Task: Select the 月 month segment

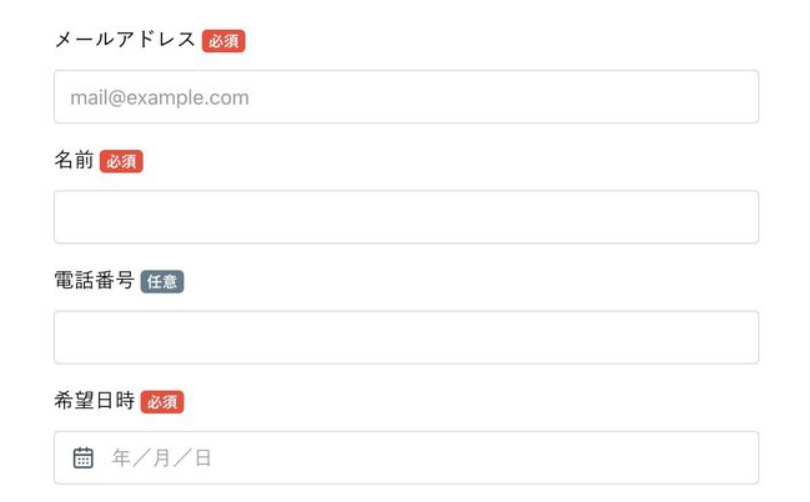Action: 162,458
